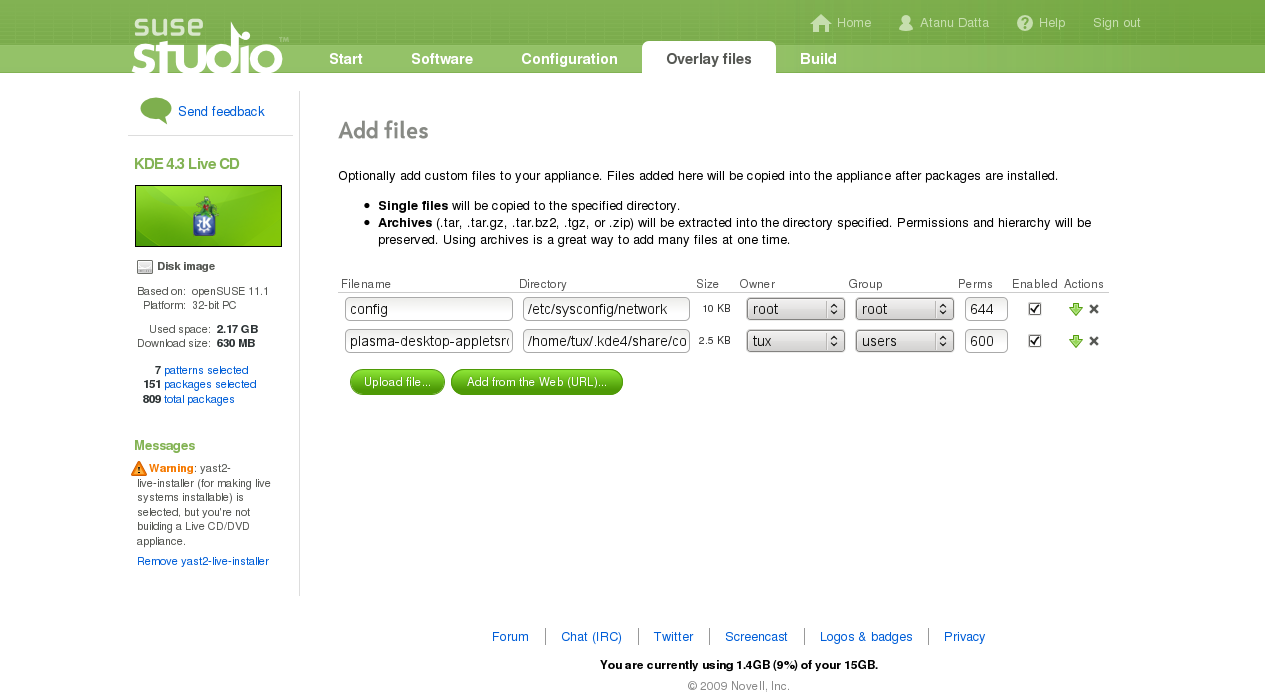Screen dimensions: 1265x700
Task: Toggle Enabled checkbox for config file
Action: (1035, 309)
